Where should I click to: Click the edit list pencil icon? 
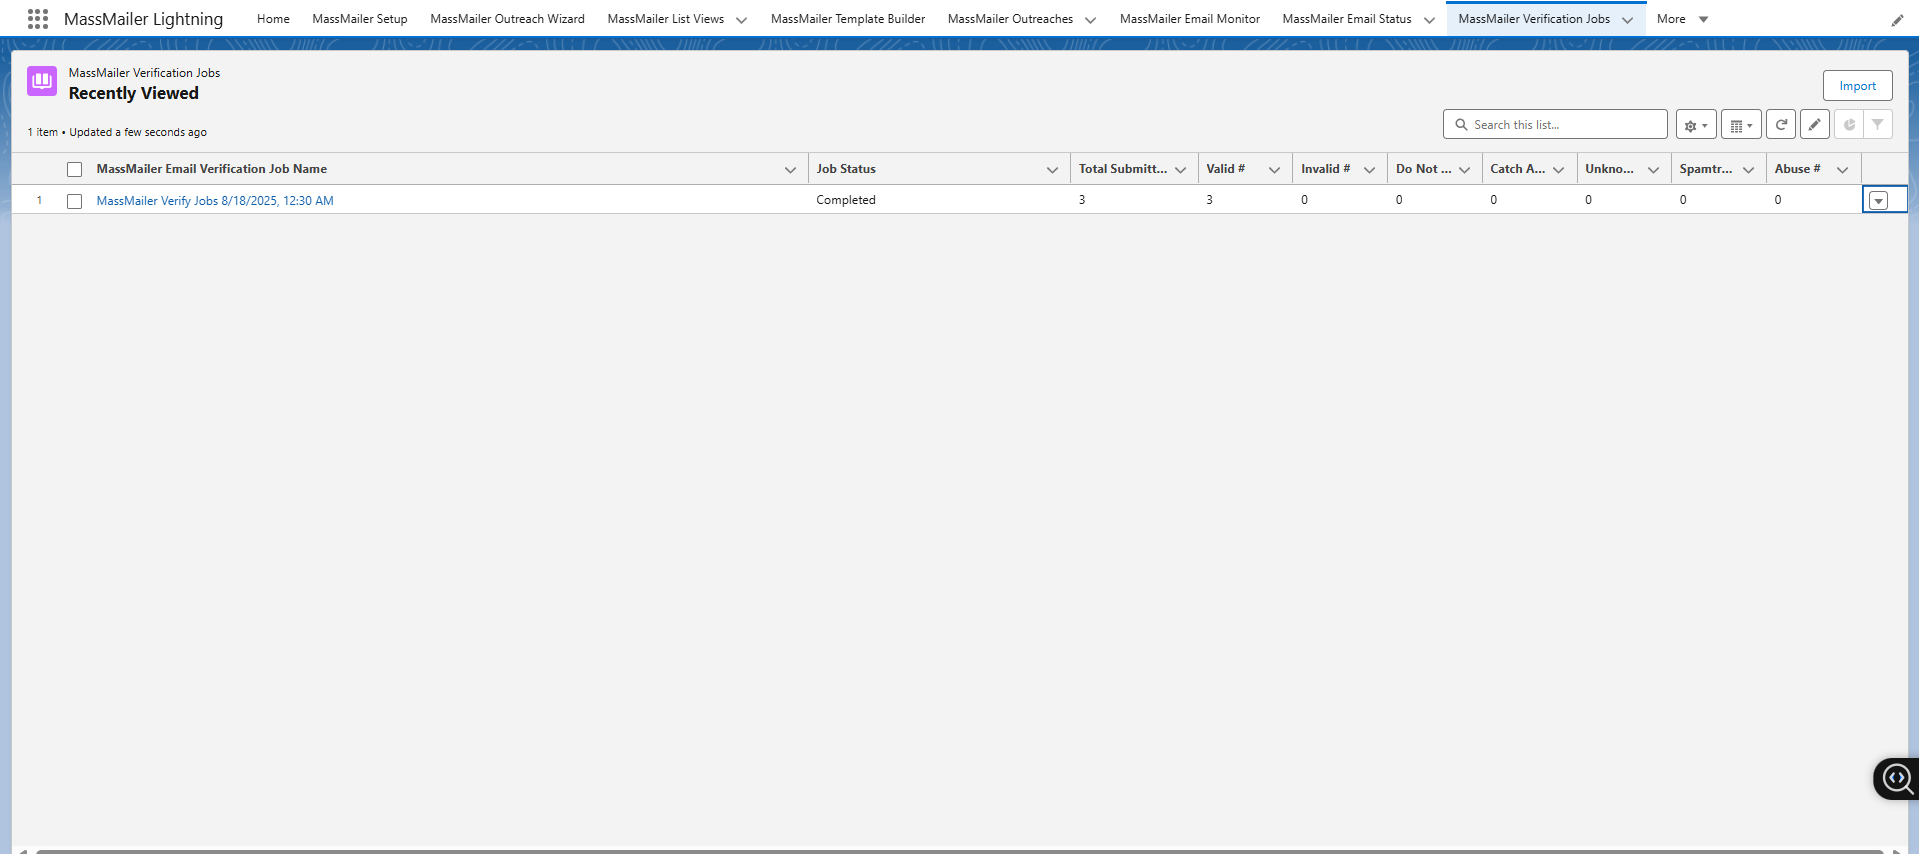1815,125
